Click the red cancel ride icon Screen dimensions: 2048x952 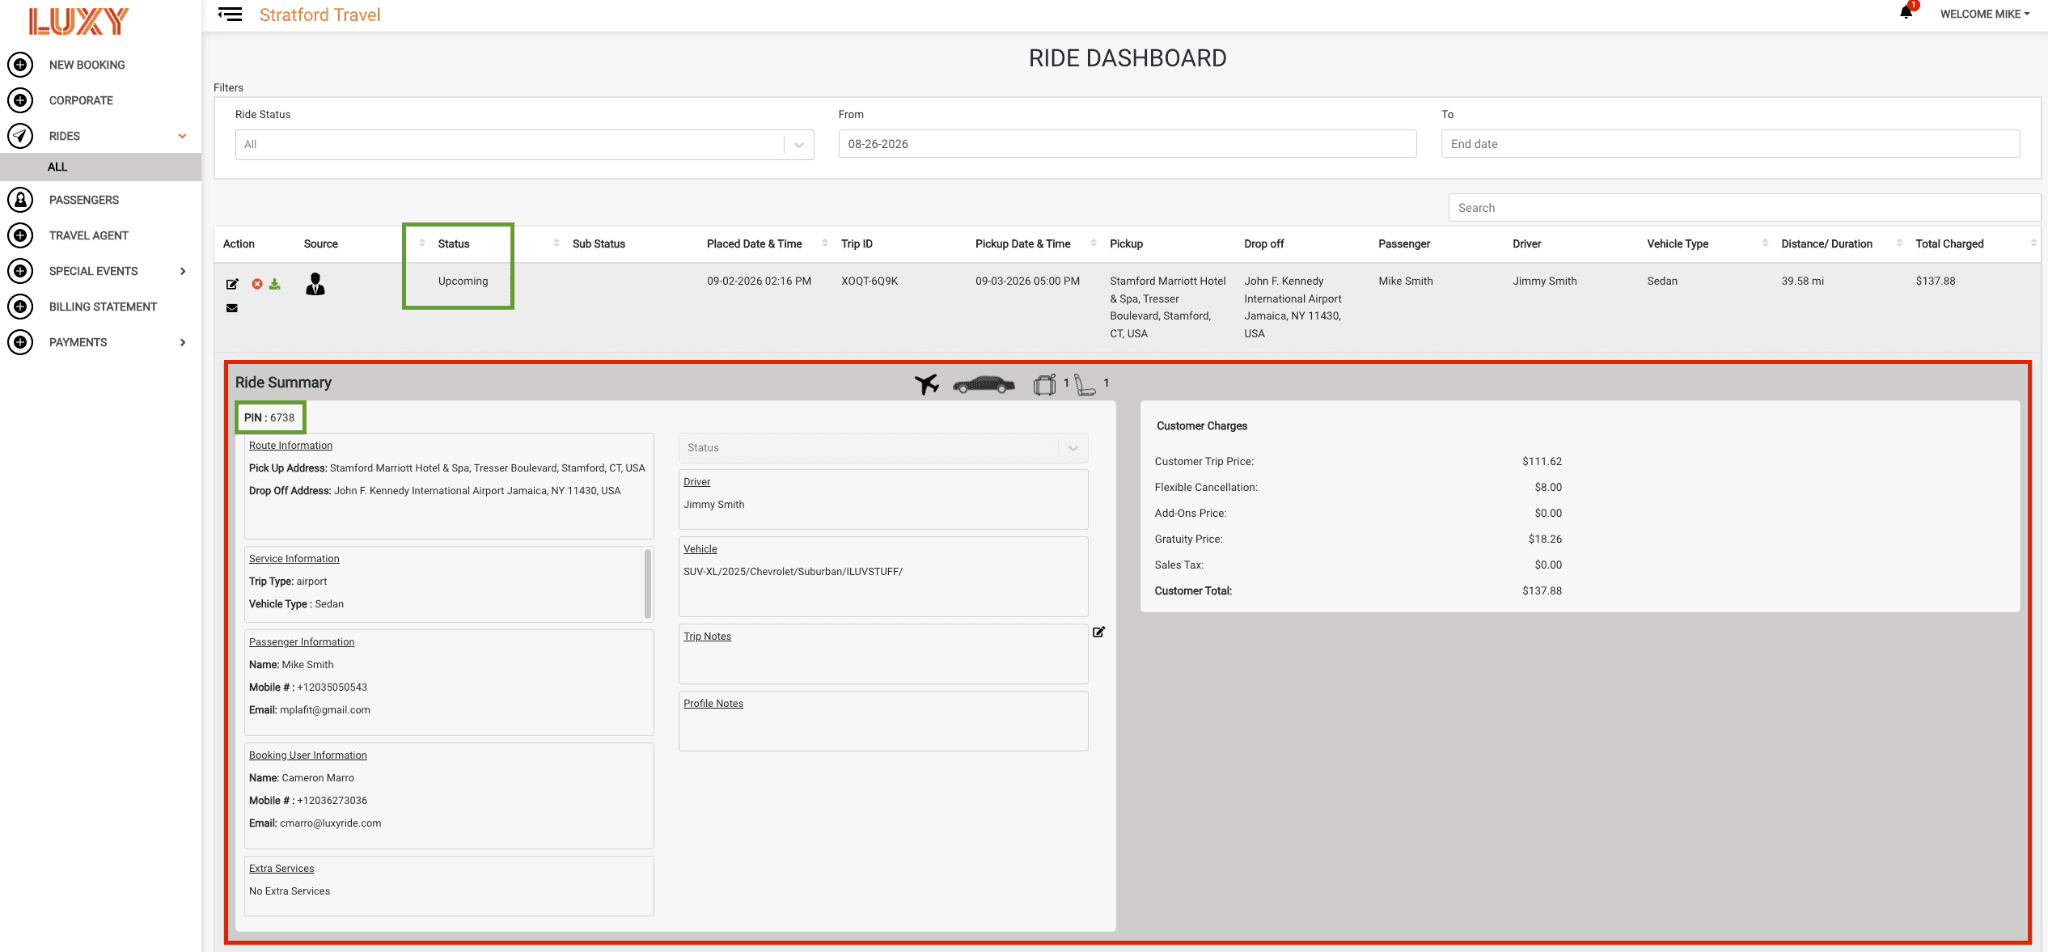257,284
